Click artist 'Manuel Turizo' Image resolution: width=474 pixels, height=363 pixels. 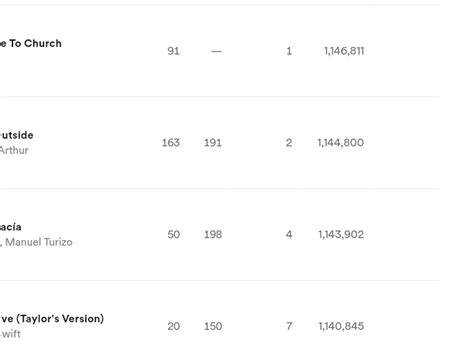tap(39, 242)
